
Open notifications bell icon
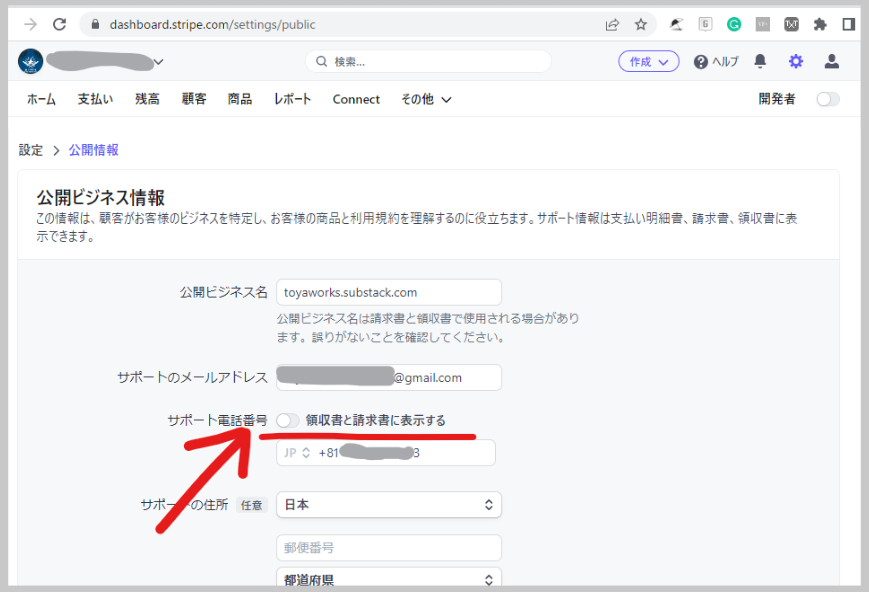tap(760, 61)
